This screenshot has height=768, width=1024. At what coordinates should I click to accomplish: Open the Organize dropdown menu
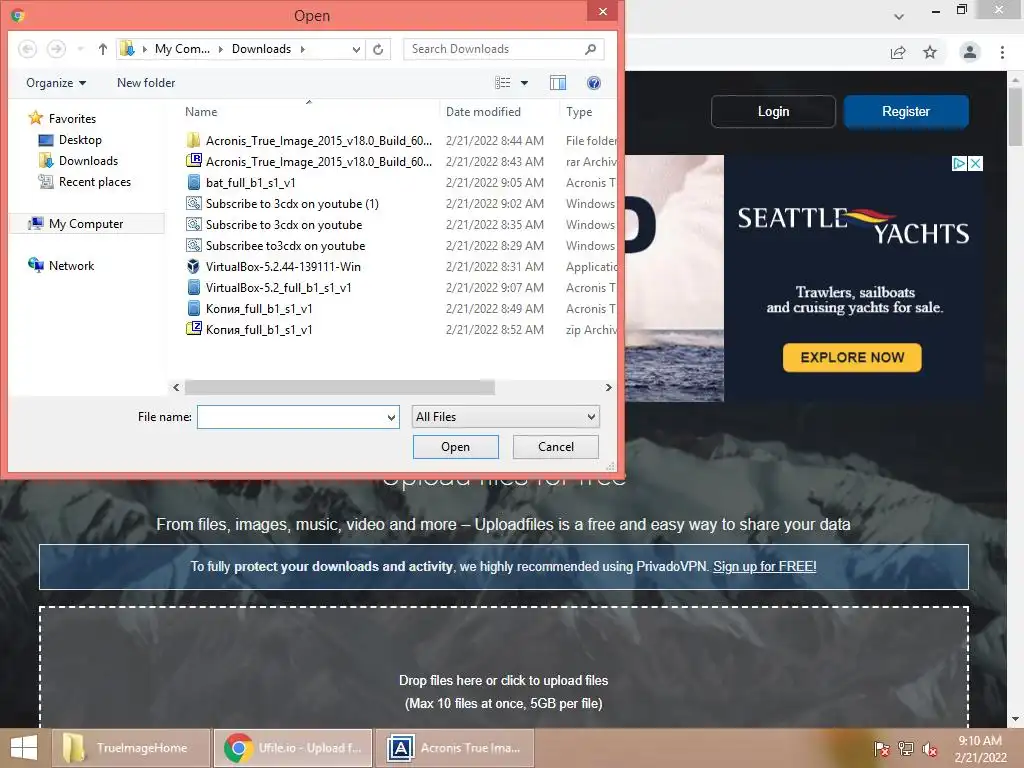pos(56,83)
